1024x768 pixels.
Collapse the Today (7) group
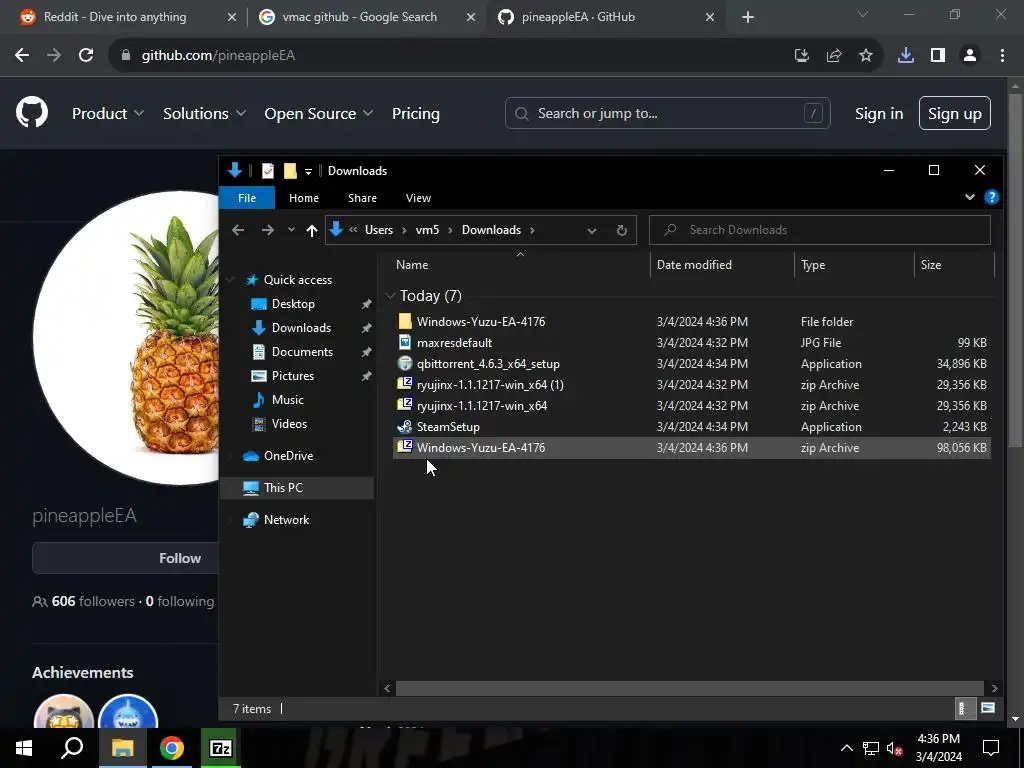click(390, 296)
